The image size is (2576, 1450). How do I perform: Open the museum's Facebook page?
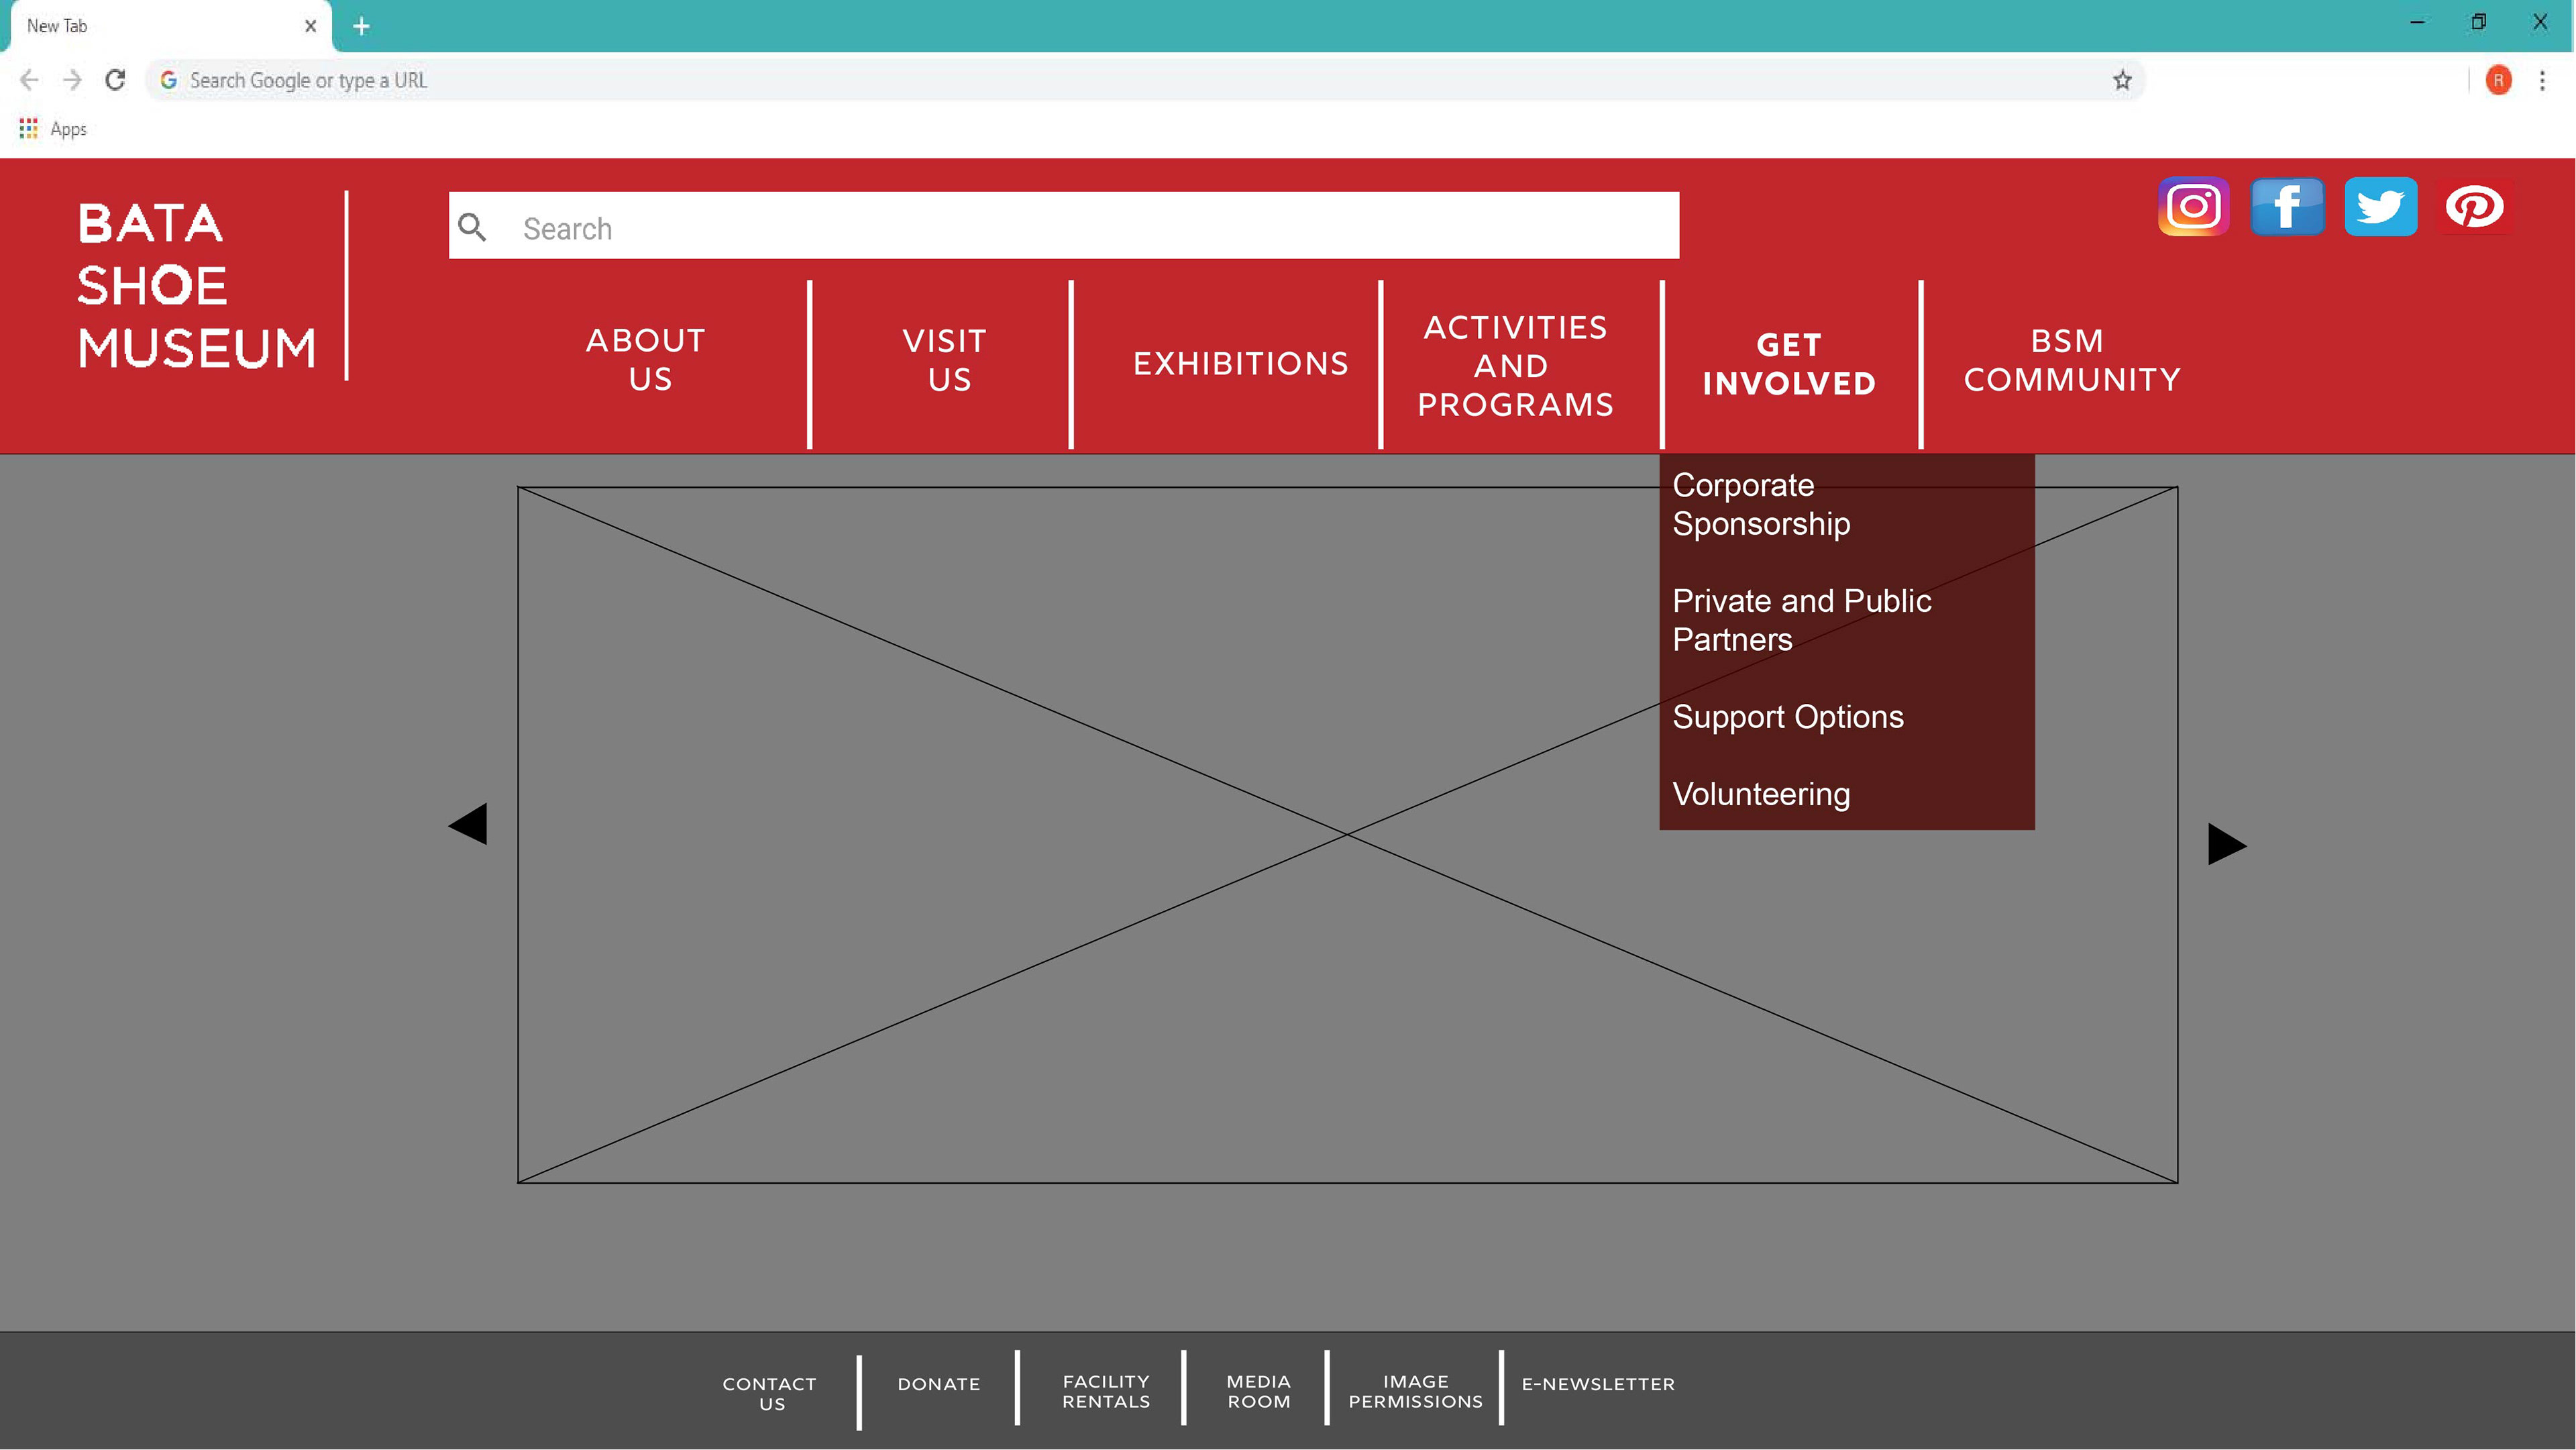tap(2287, 207)
